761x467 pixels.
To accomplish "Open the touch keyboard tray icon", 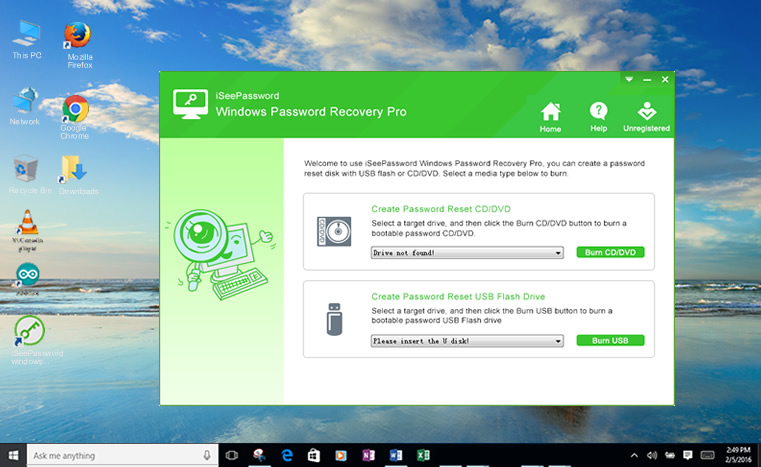I will (708, 455).
